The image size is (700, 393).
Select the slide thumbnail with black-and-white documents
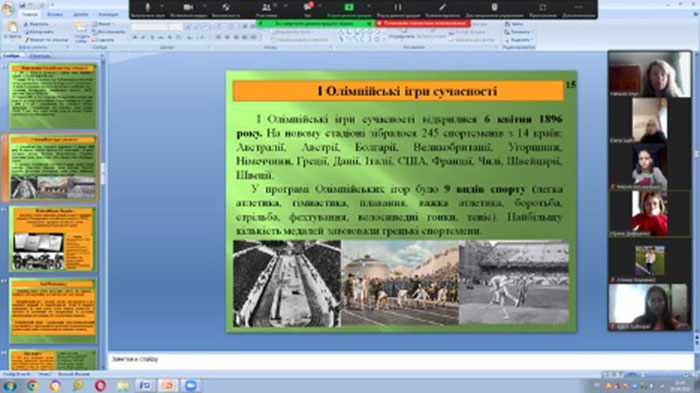(53, 239)
